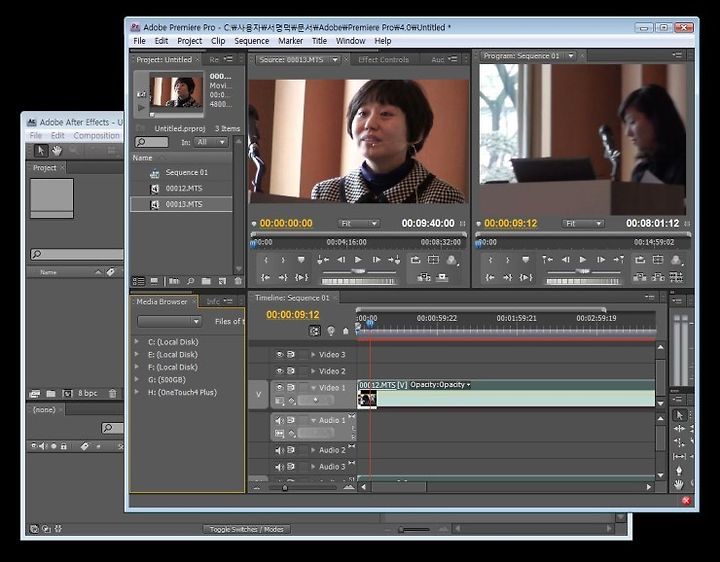The width and height of the screenshot is (720, 562).
Task: Open the Clip menu
Action: pos(218,41)
